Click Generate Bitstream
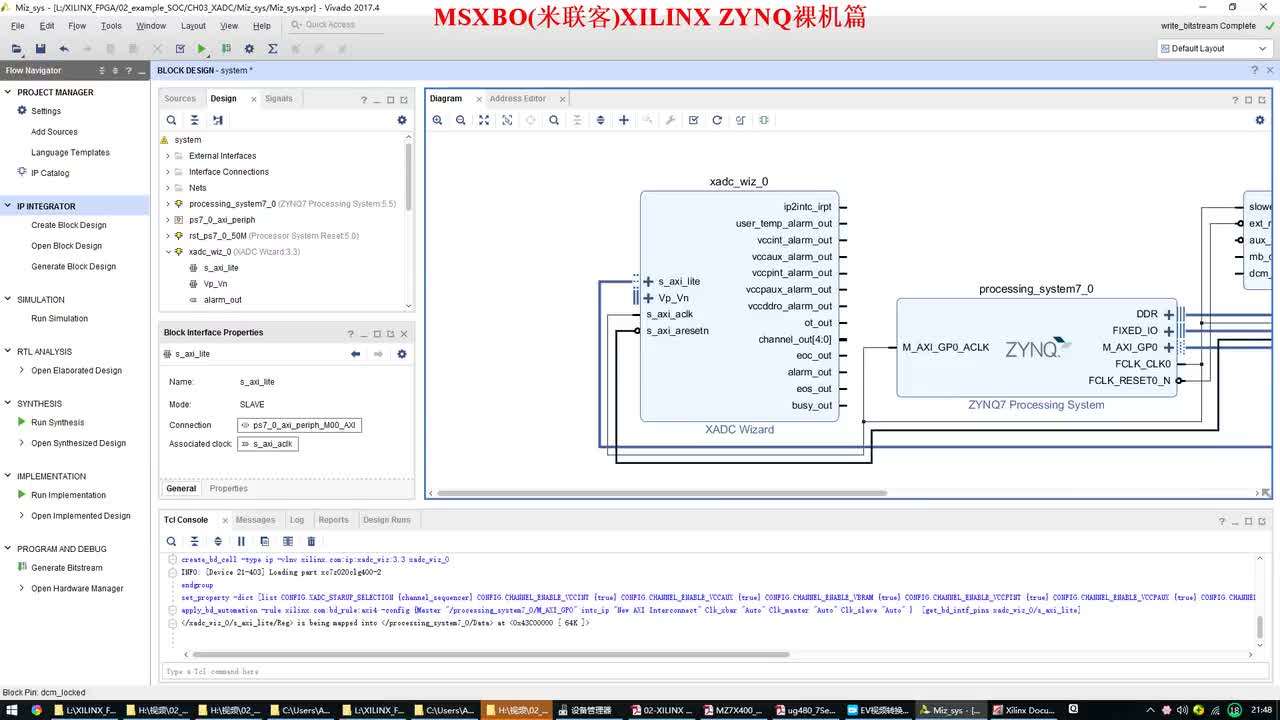 tap(66, 568)
